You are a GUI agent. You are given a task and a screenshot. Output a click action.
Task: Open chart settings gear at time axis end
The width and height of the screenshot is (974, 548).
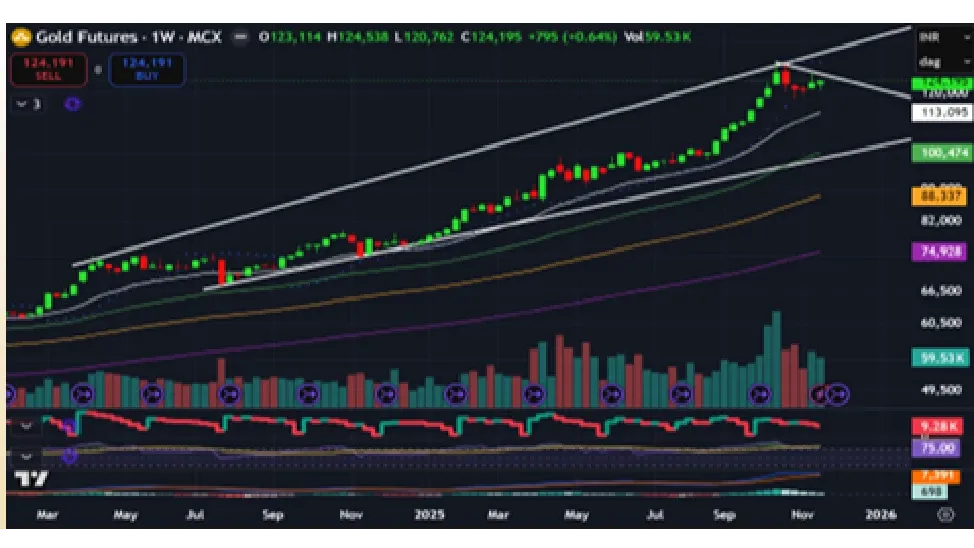(x=945, y=514)
